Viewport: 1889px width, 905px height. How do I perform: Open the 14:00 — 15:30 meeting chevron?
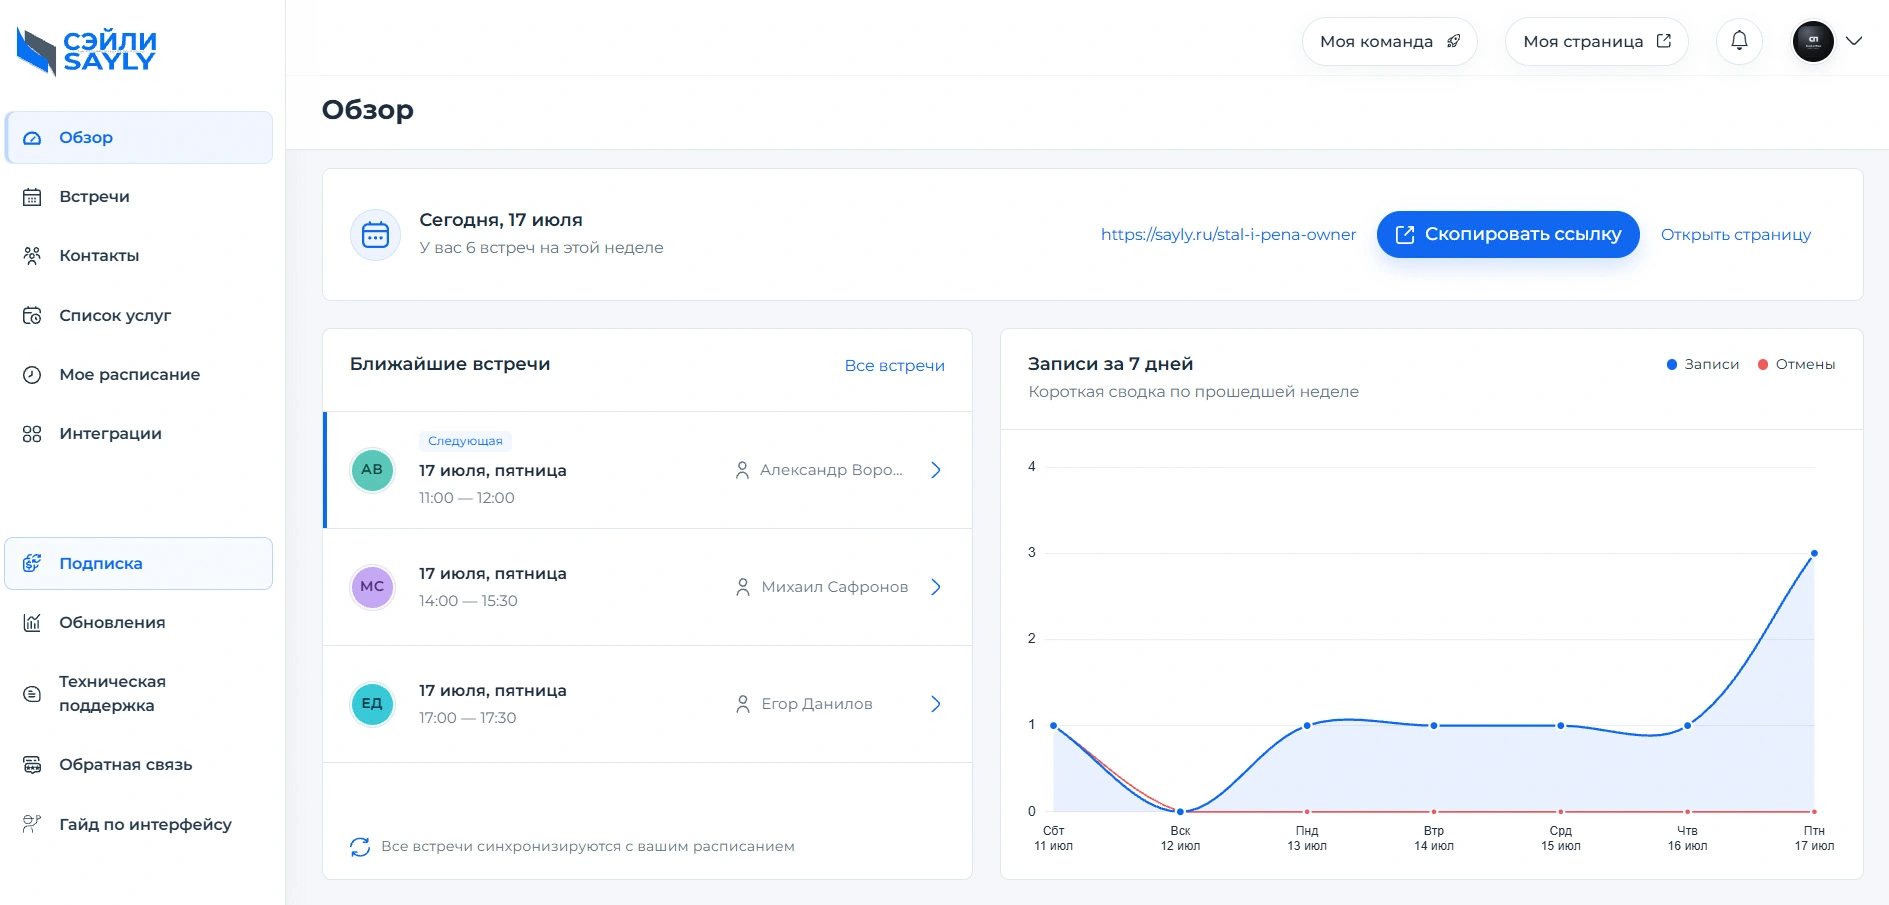tap(936, 587)
